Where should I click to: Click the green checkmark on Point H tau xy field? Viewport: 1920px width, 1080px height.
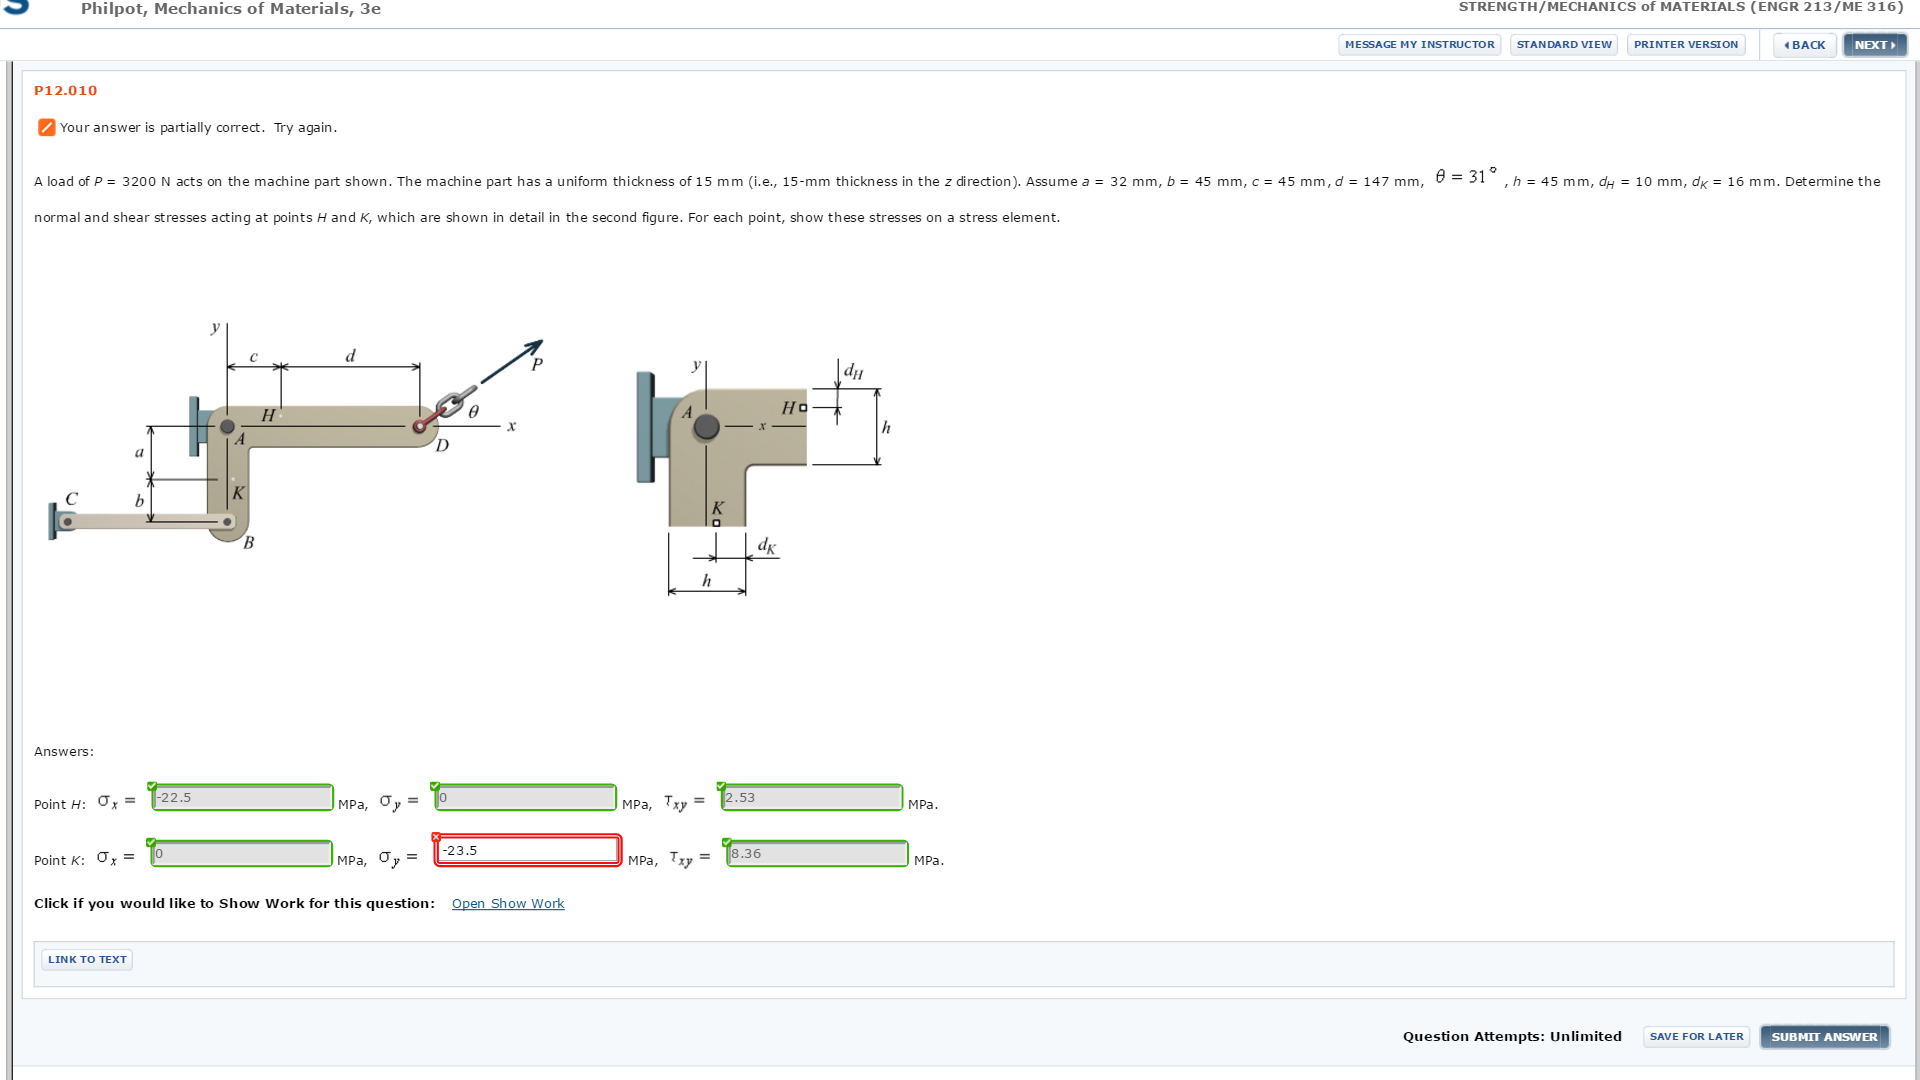click(x=722, y=784)
